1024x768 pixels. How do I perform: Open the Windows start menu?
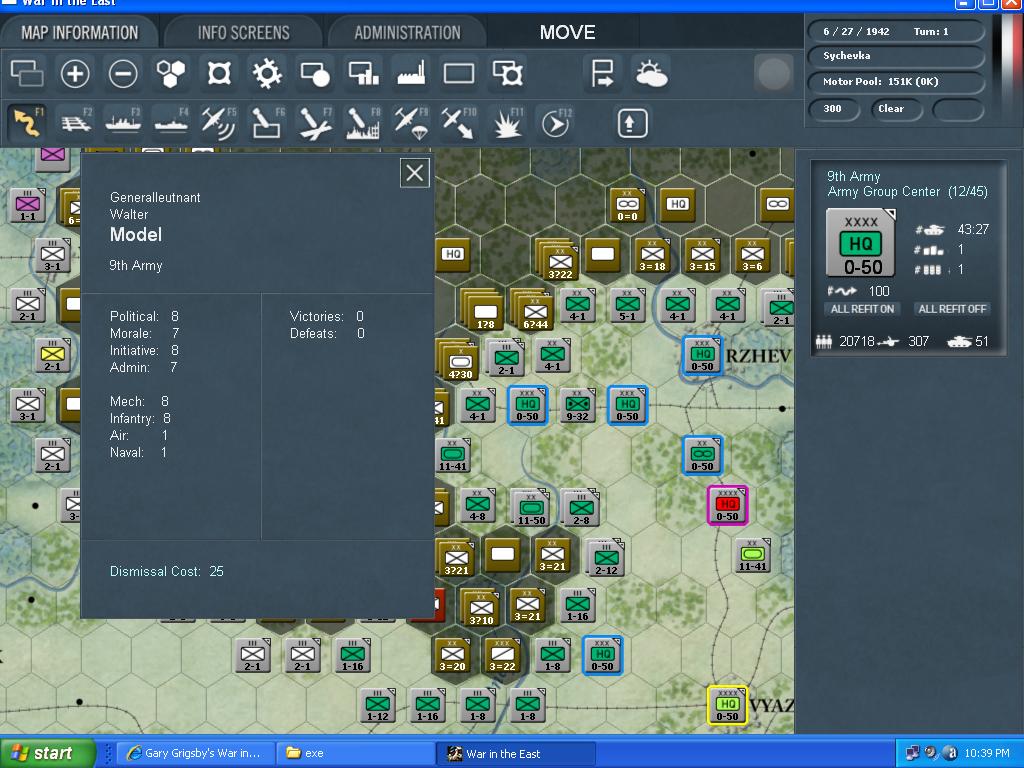[47, 754]
